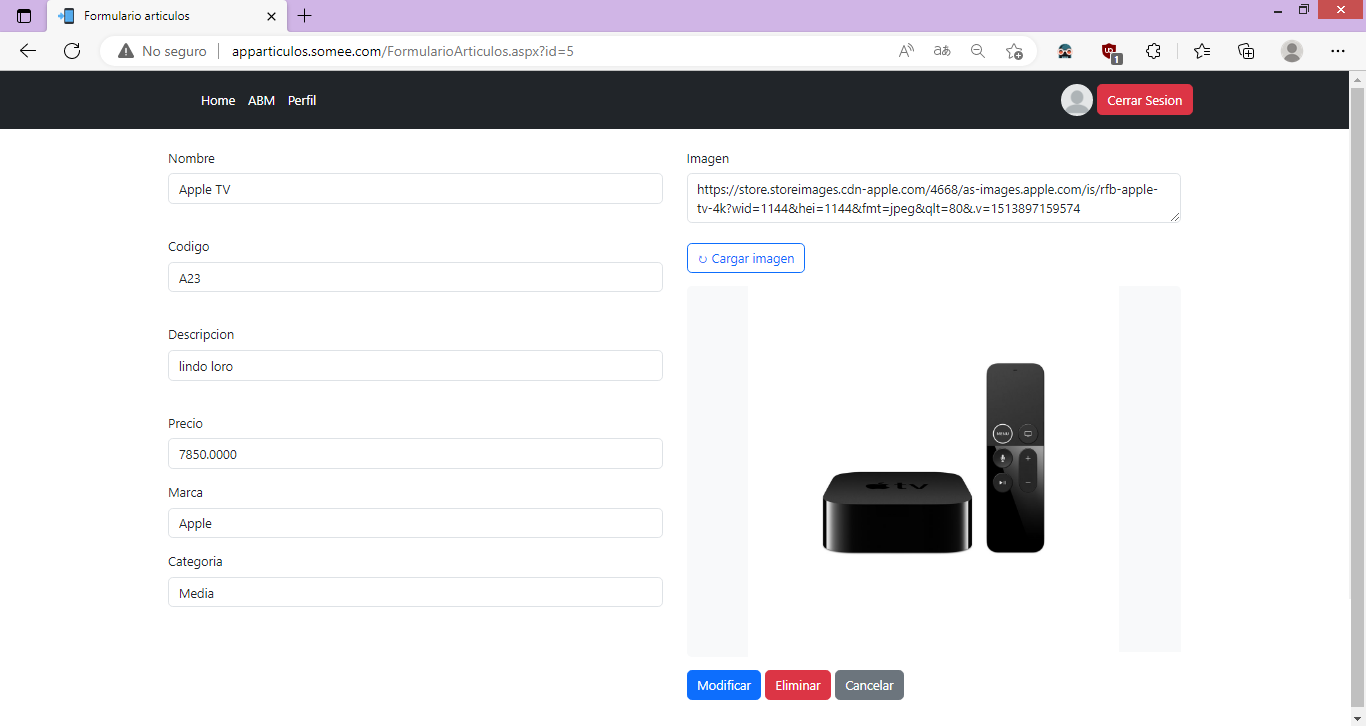The width and height of the screenshot is (1366, 726).
Task: Click the Imagen URL text area
Action: pyautogui.click(x=934, y=198)
